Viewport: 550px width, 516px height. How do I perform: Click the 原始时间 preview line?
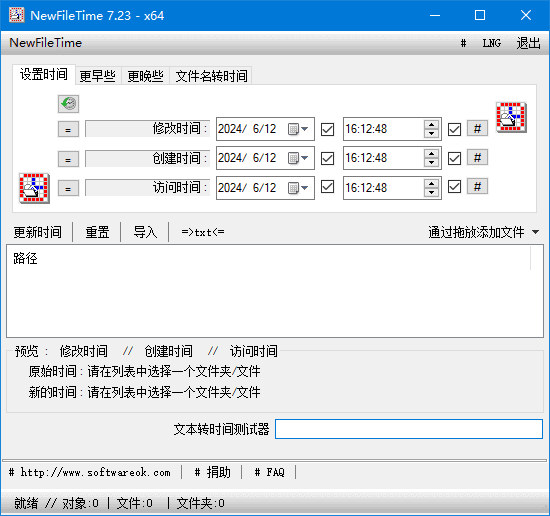pyautogui.click(x=145, y=371)
